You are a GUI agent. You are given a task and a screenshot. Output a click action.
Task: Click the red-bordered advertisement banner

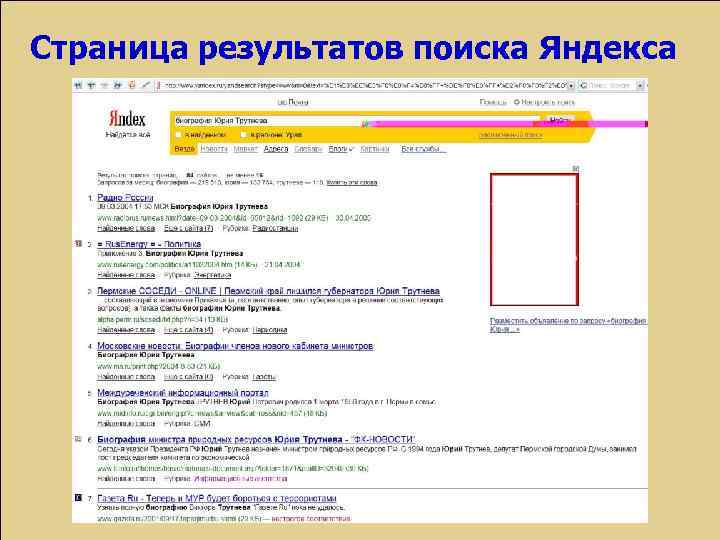pos(534,239)
